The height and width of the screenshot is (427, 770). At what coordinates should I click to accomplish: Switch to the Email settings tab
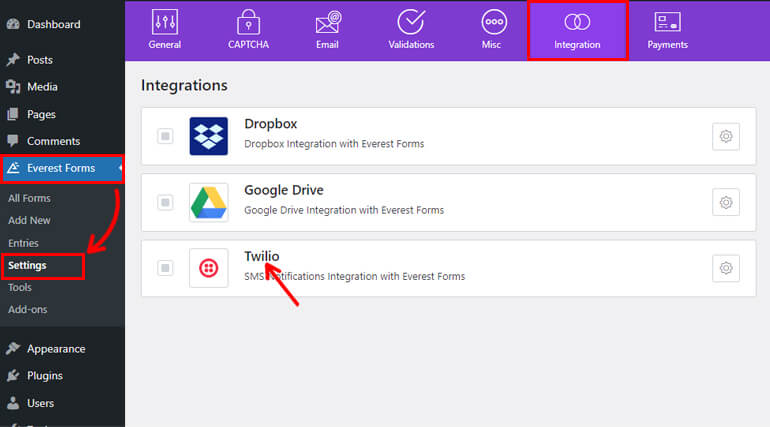tap(327, 30)
